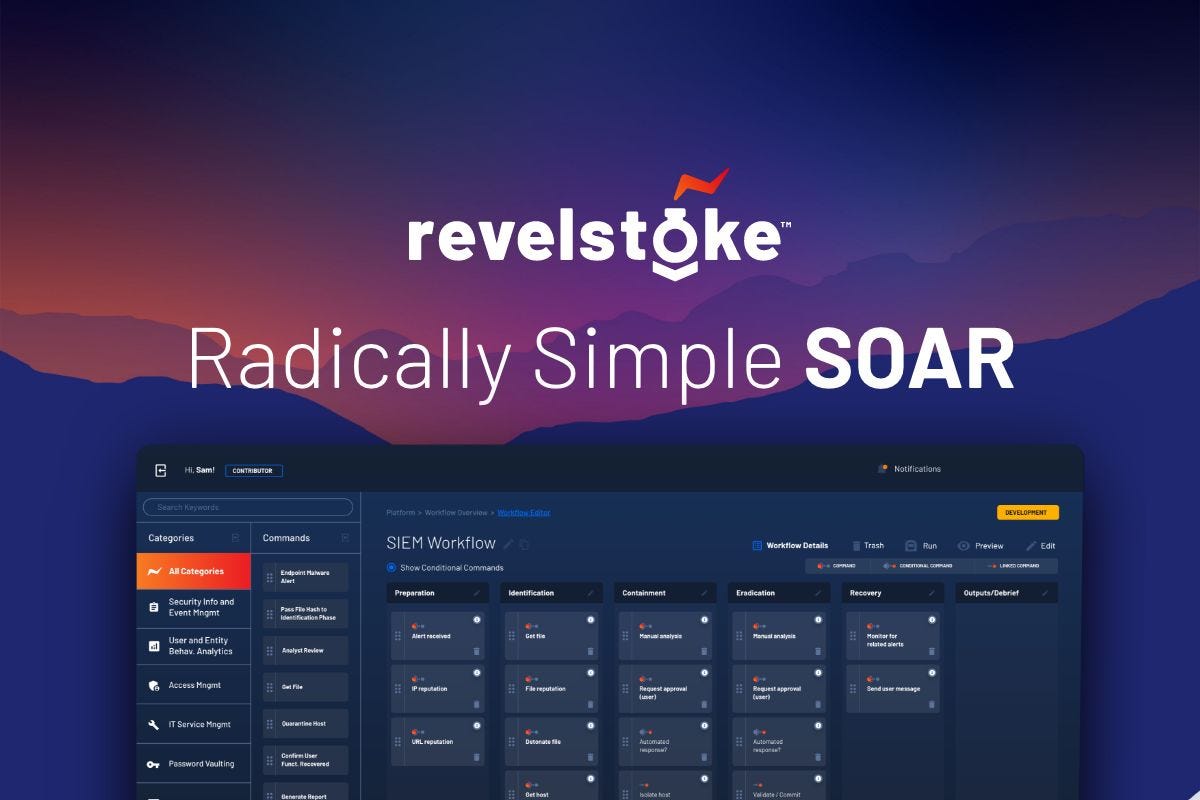Image resolution: width=1200 pixels, height=800 pixels.
Task: Show info for IP reputation card
Action: tap(477, 673)
